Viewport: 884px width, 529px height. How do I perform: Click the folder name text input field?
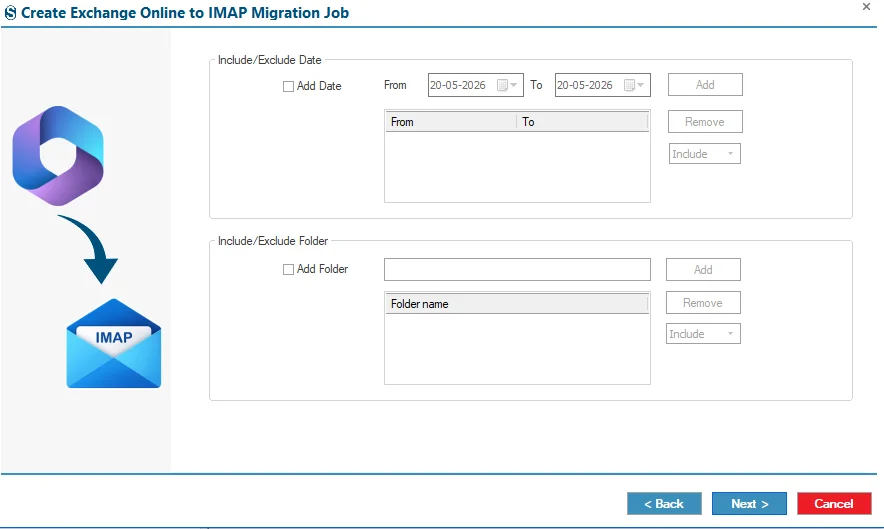[x=517, y=270]
